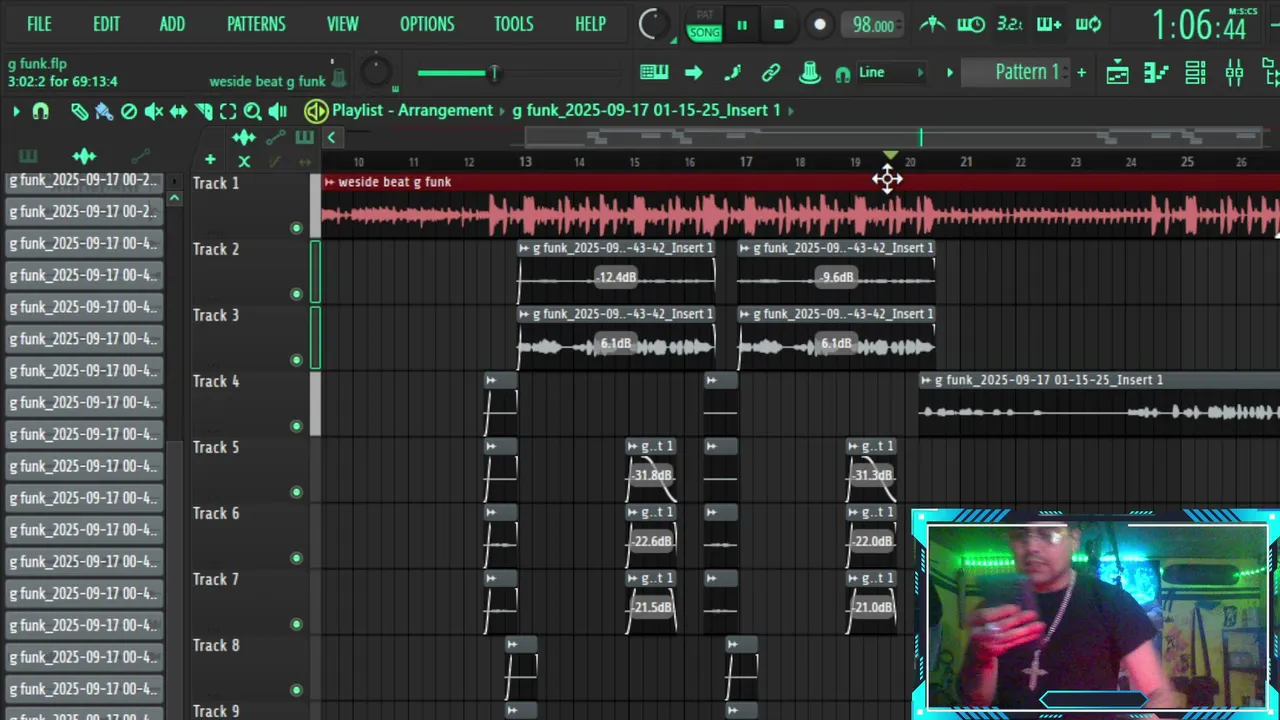Image resolution: width=1280 pixels, height=720 pixels.
Task: Collapse the picker panel with left chevron
Action: 331,138
